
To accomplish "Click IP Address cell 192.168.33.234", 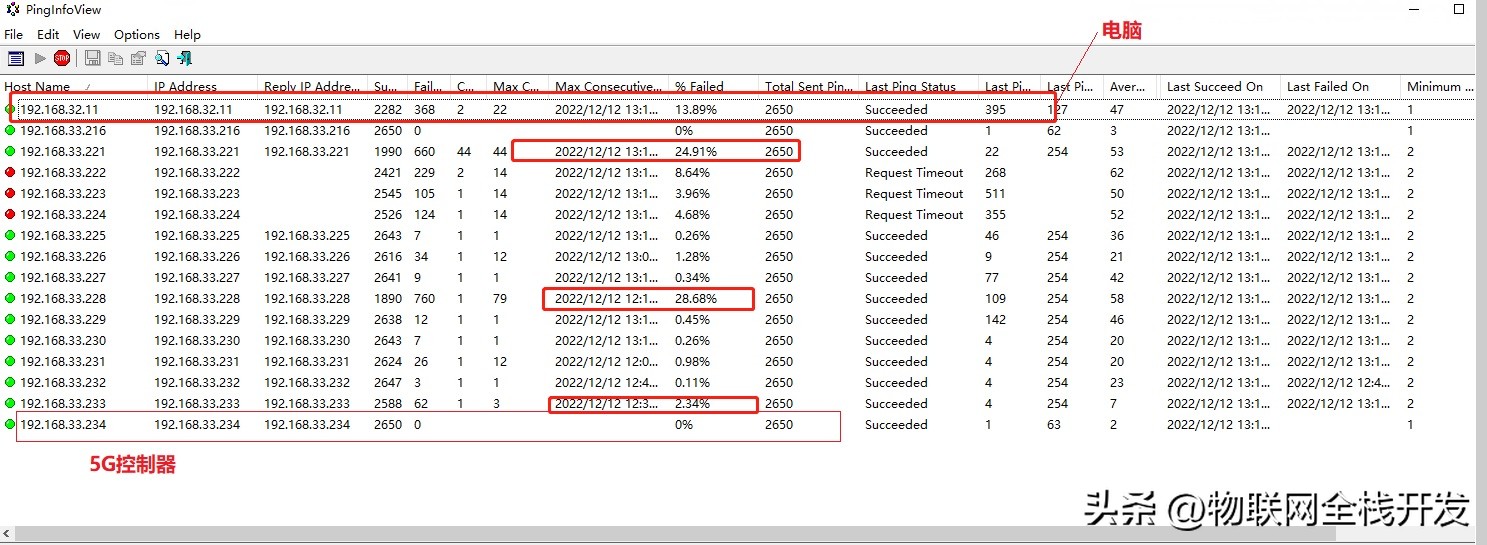I will [197, 425].
